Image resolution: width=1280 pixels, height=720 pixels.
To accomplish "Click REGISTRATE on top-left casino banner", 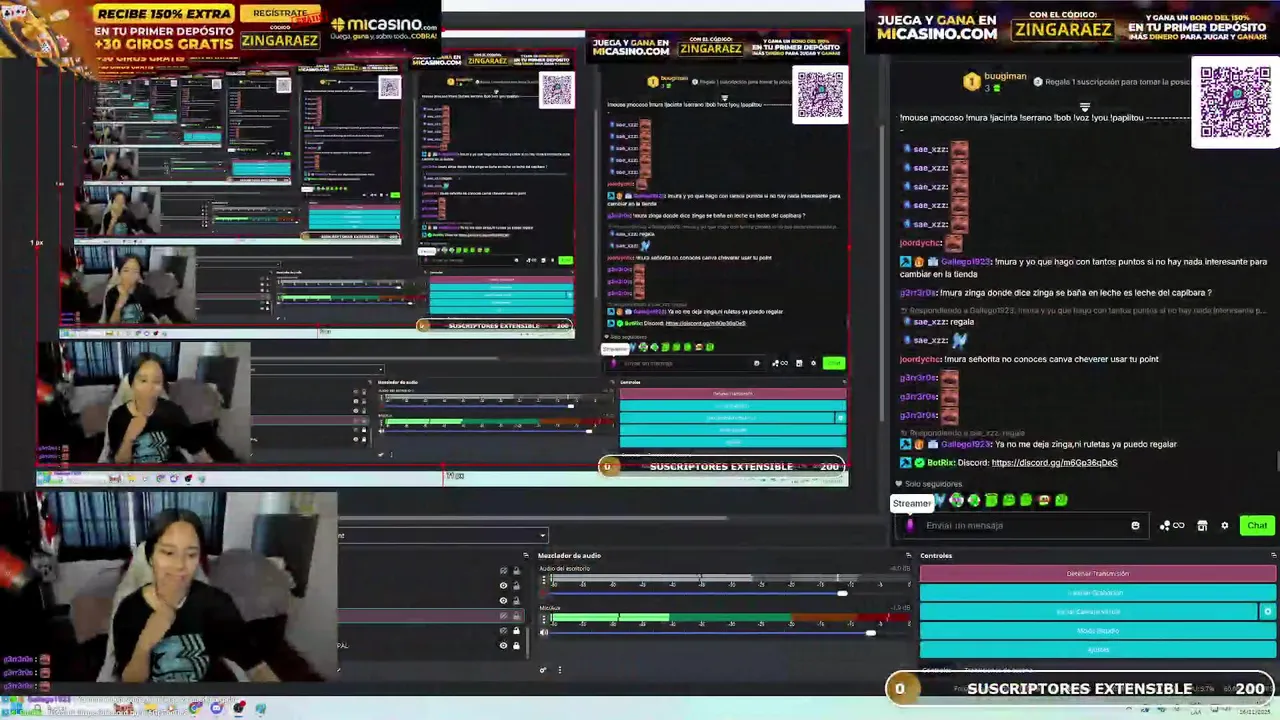I will 280,13.
